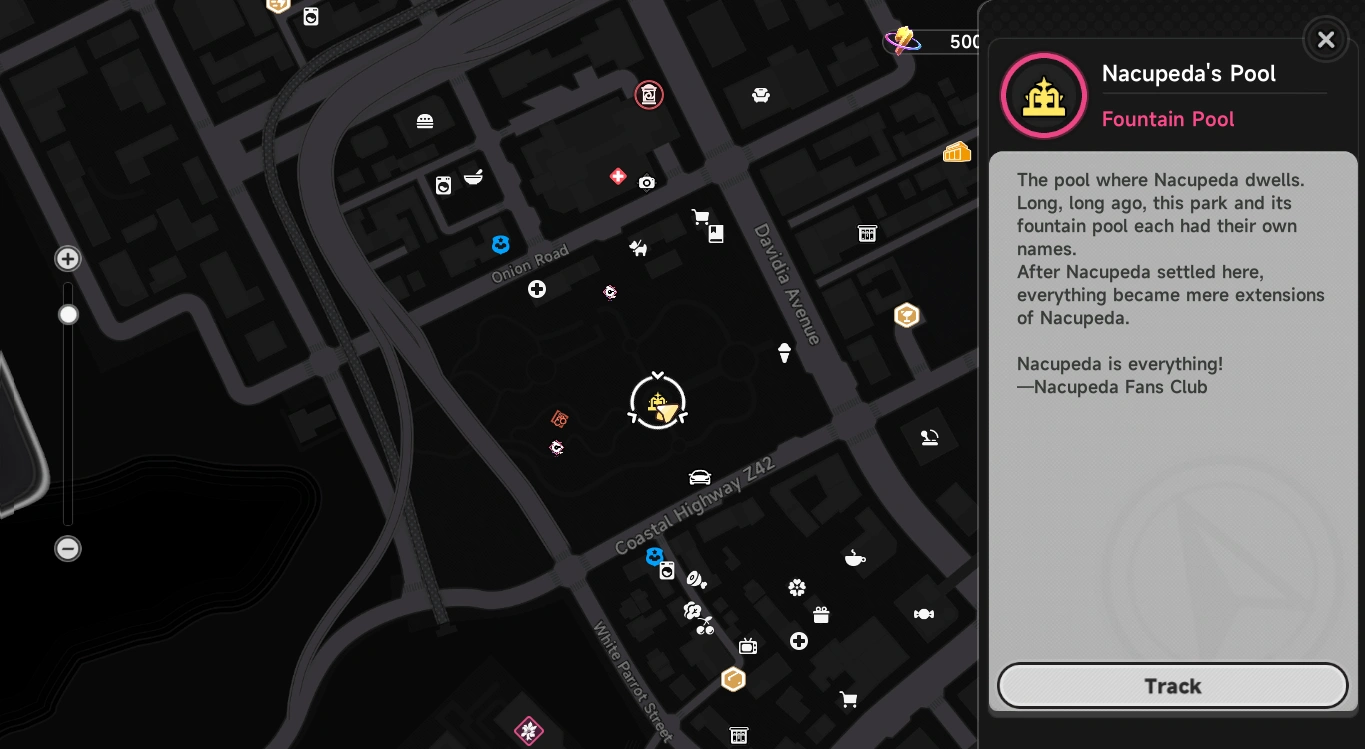The height and width of the screenshot is (749, 1365).
Task: Click the pink creature icon near Onion Road
Action: click(610, 292)
